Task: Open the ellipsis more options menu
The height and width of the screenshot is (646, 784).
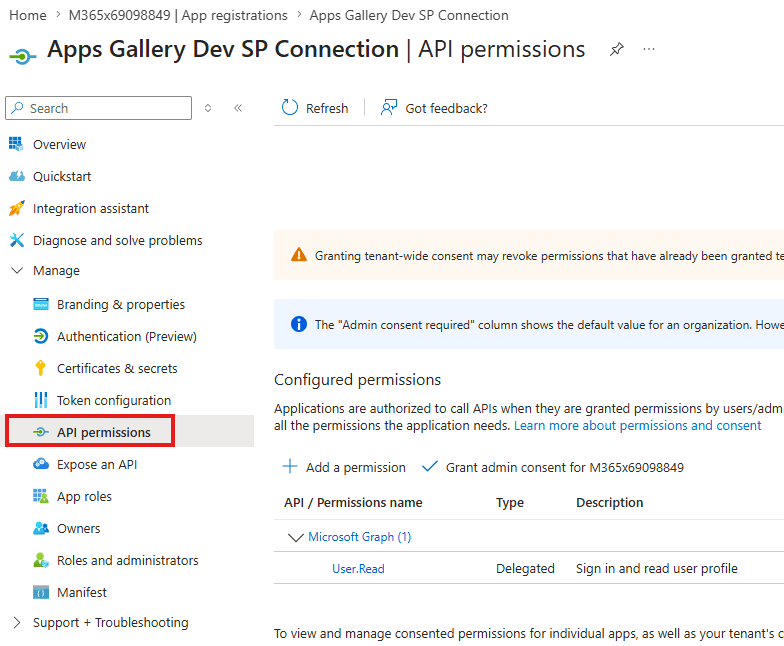Action: (649, 49)
